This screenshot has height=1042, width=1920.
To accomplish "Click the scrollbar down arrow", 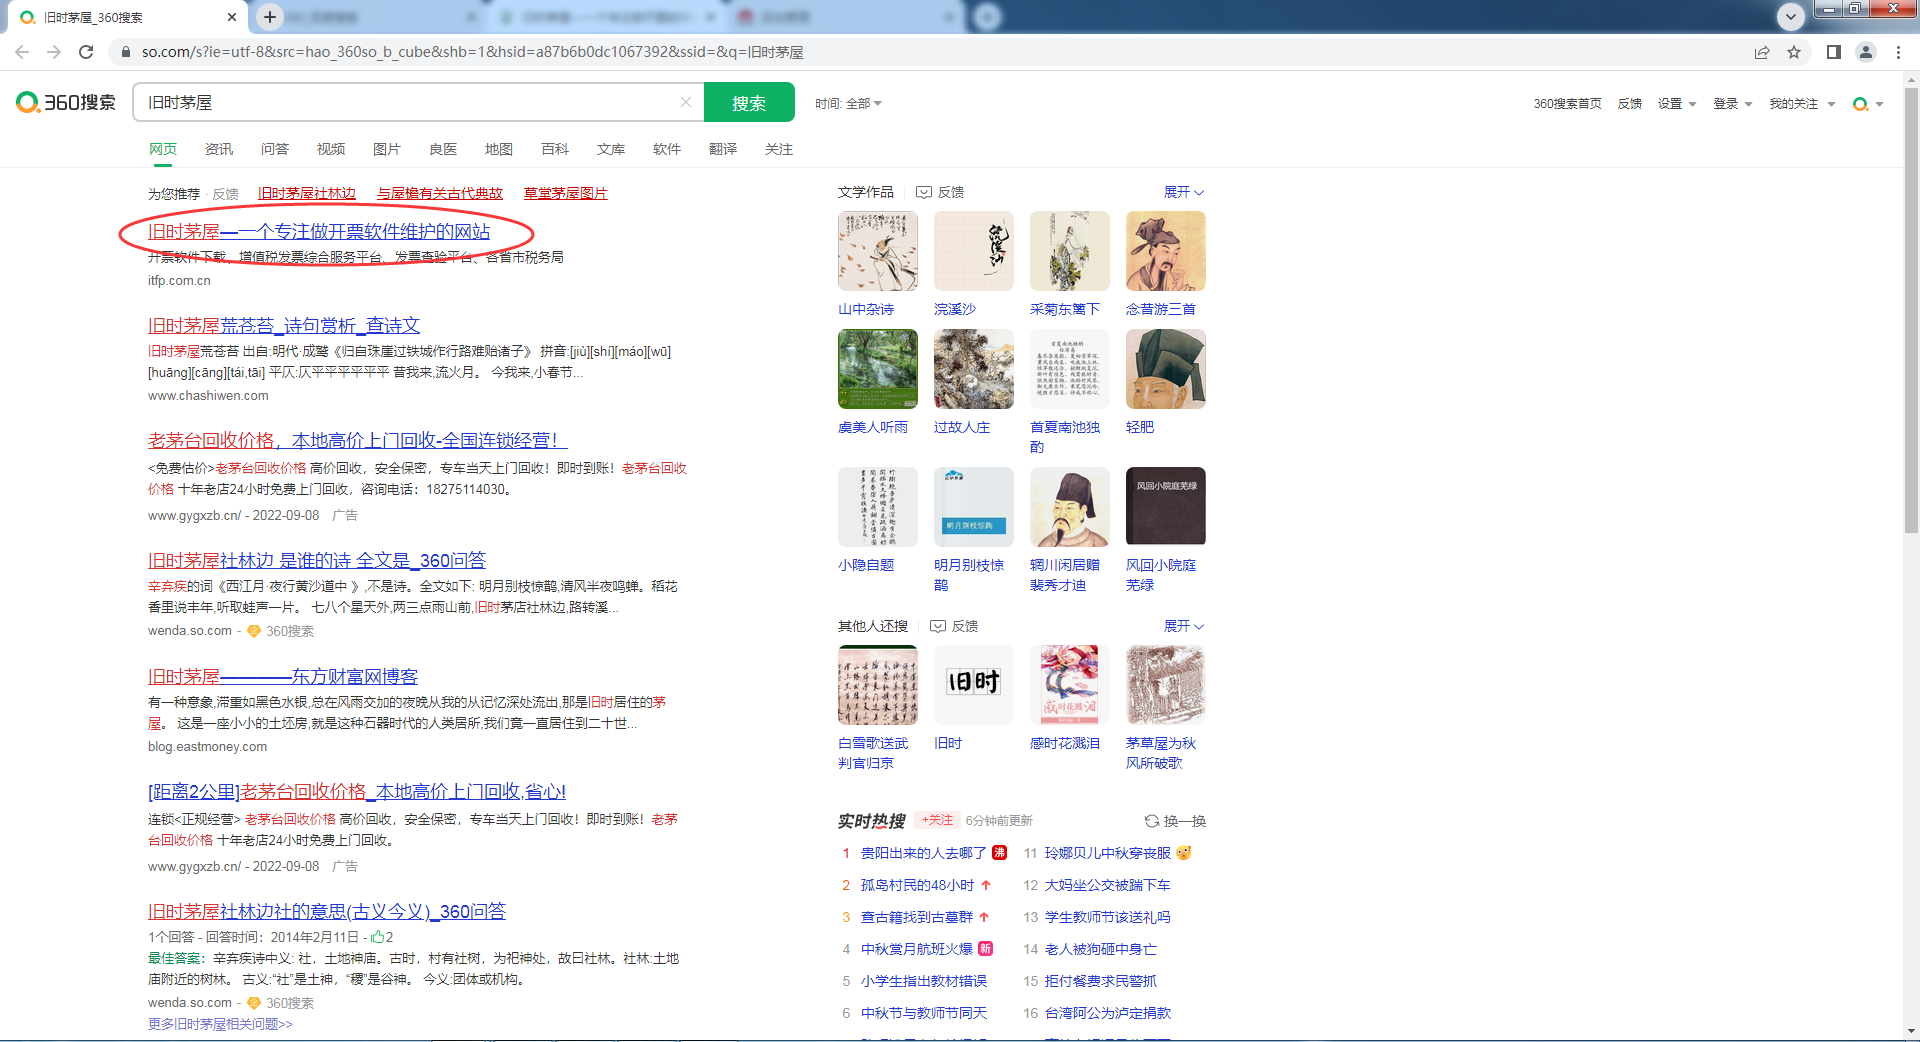I will coord(1911,1031).
